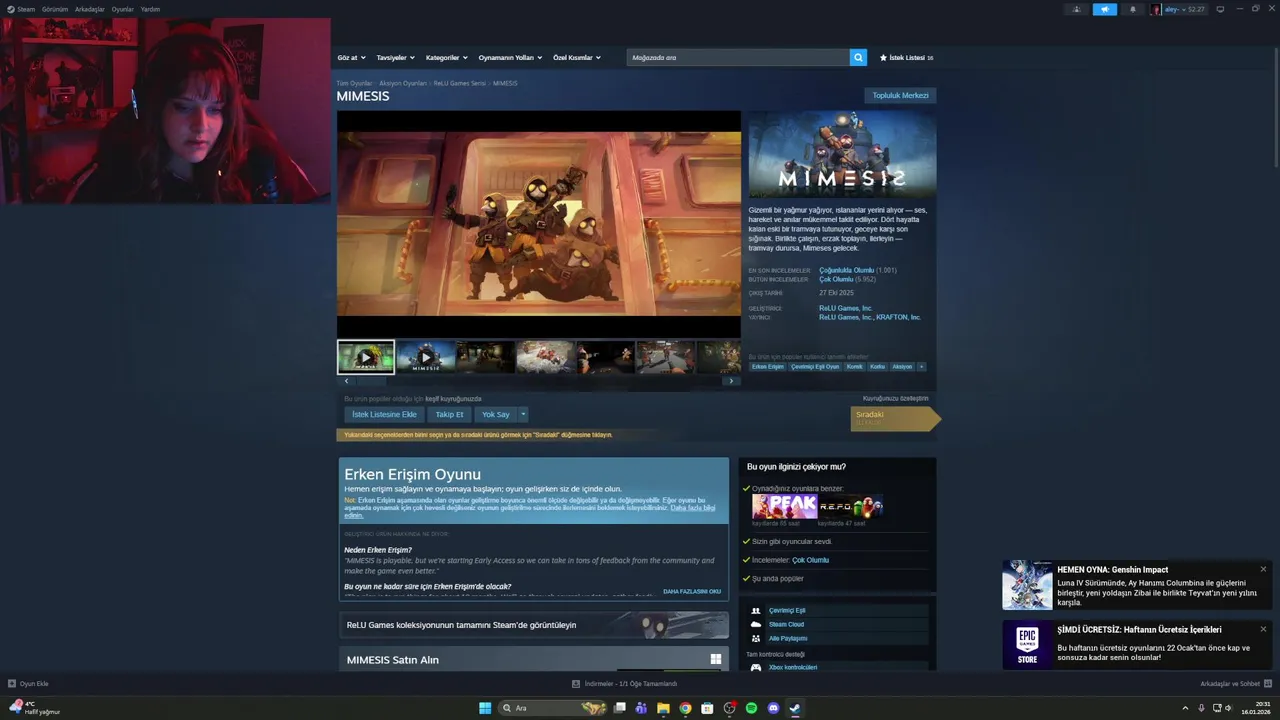Click the Big Picture mode monitor icon
The height and width of the screenshot is (720, 1280).
coord(1220,9)
